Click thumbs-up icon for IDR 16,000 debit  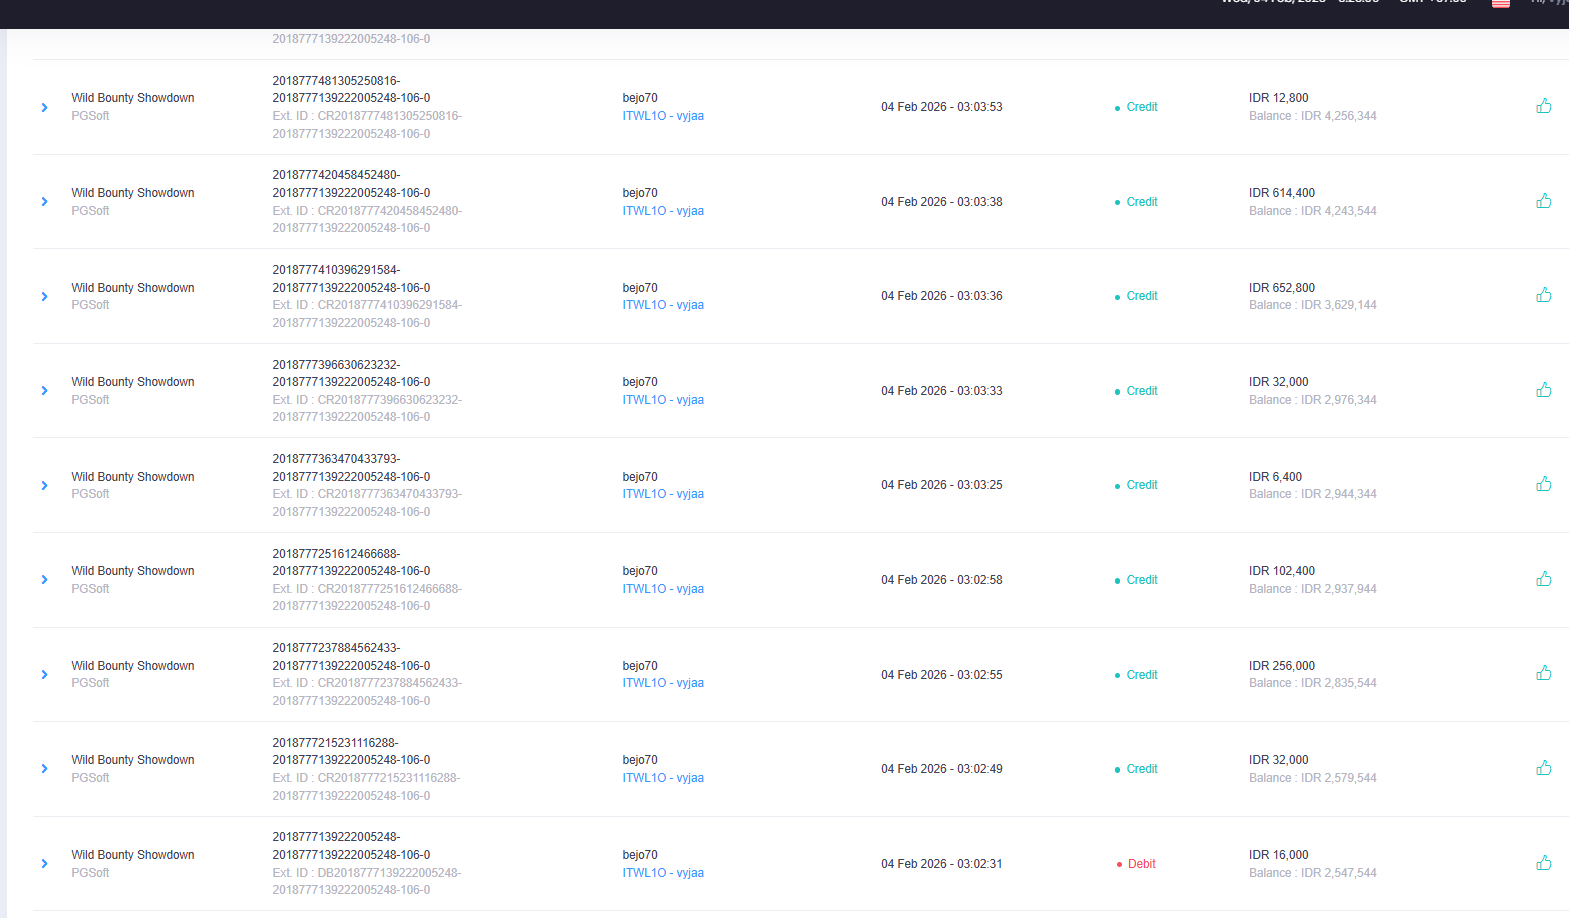pyautogui.click(x=1544, y=863)
